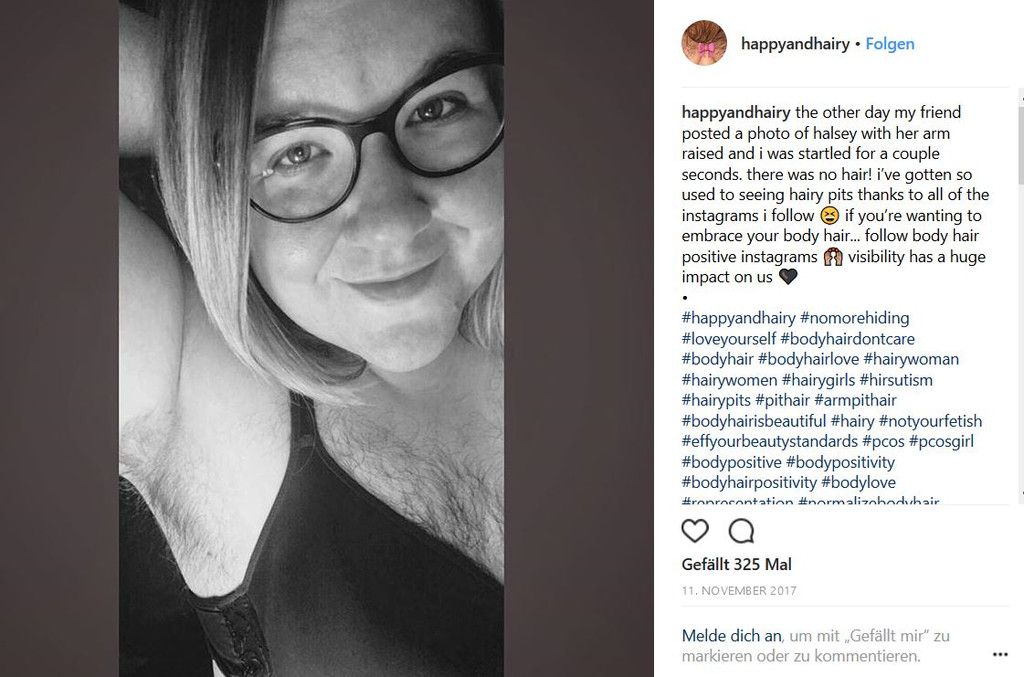Open the #bodyhairdontcare hashtag
Viewport: 1024px width, 677px height.
(x=847, y=339)
